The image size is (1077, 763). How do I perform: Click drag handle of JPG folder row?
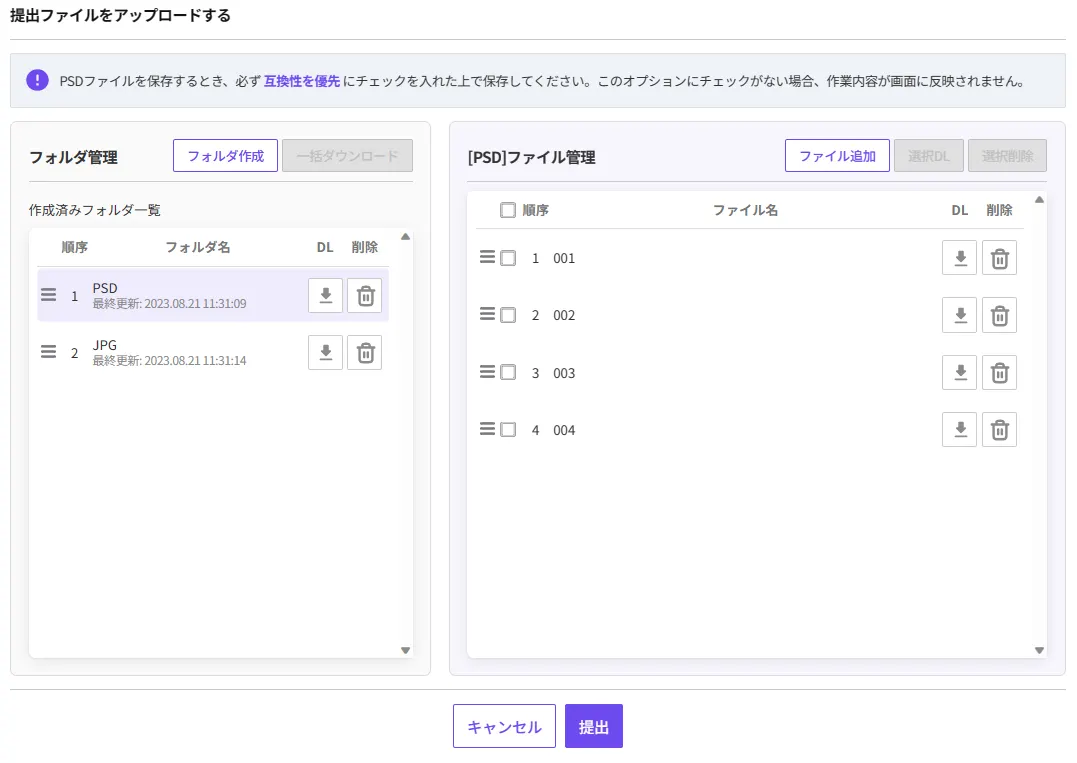click(x=48, y=352)
